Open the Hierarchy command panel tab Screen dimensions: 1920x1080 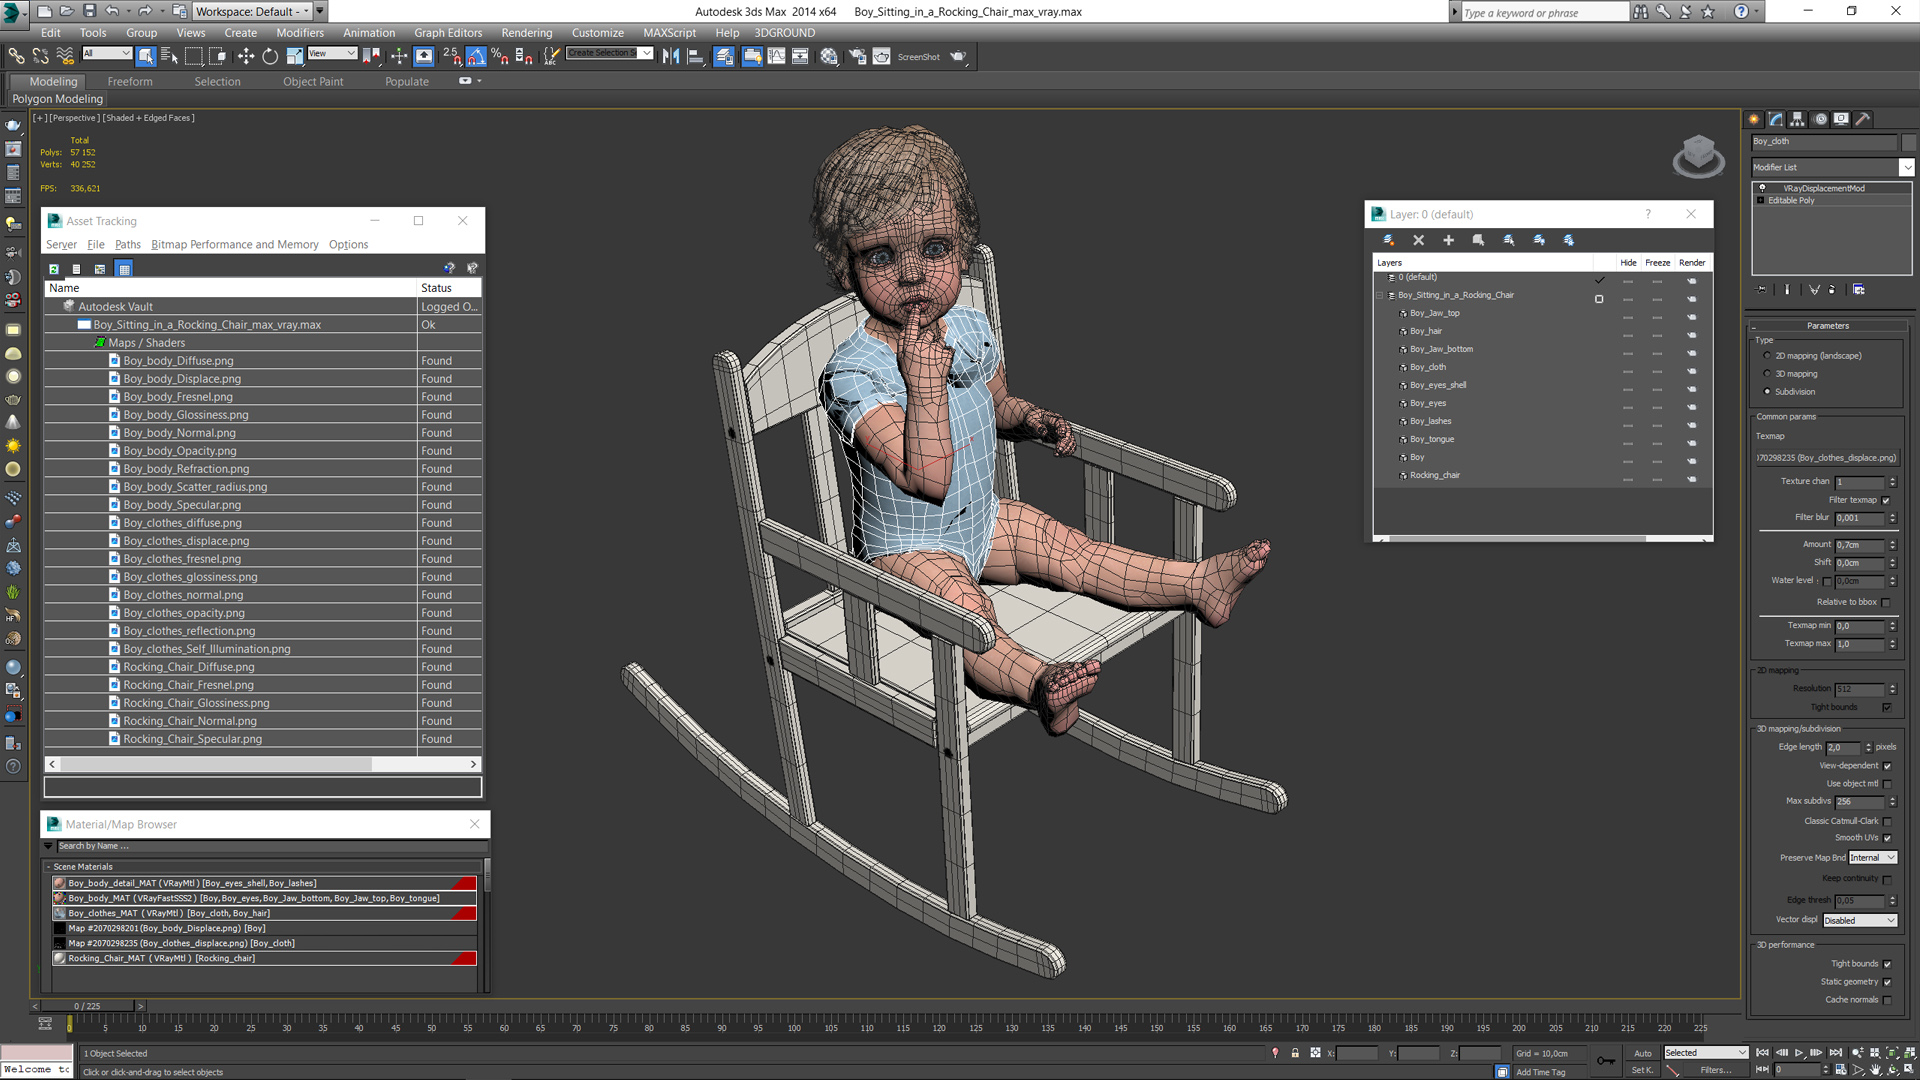click(1797, 119)
